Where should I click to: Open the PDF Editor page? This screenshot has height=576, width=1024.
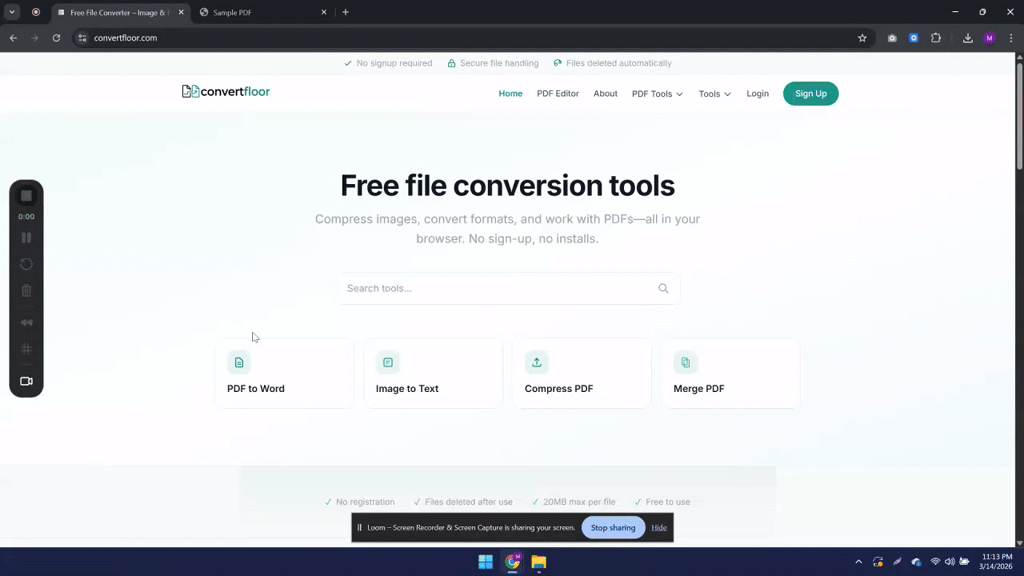tap(558, 93)
